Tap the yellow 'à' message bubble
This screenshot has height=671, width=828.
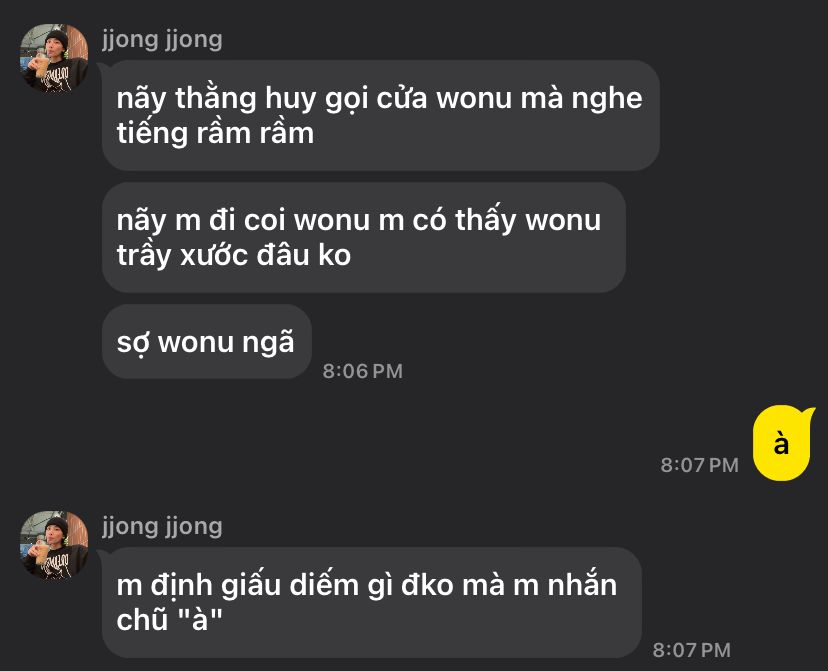tap(781, 443)
